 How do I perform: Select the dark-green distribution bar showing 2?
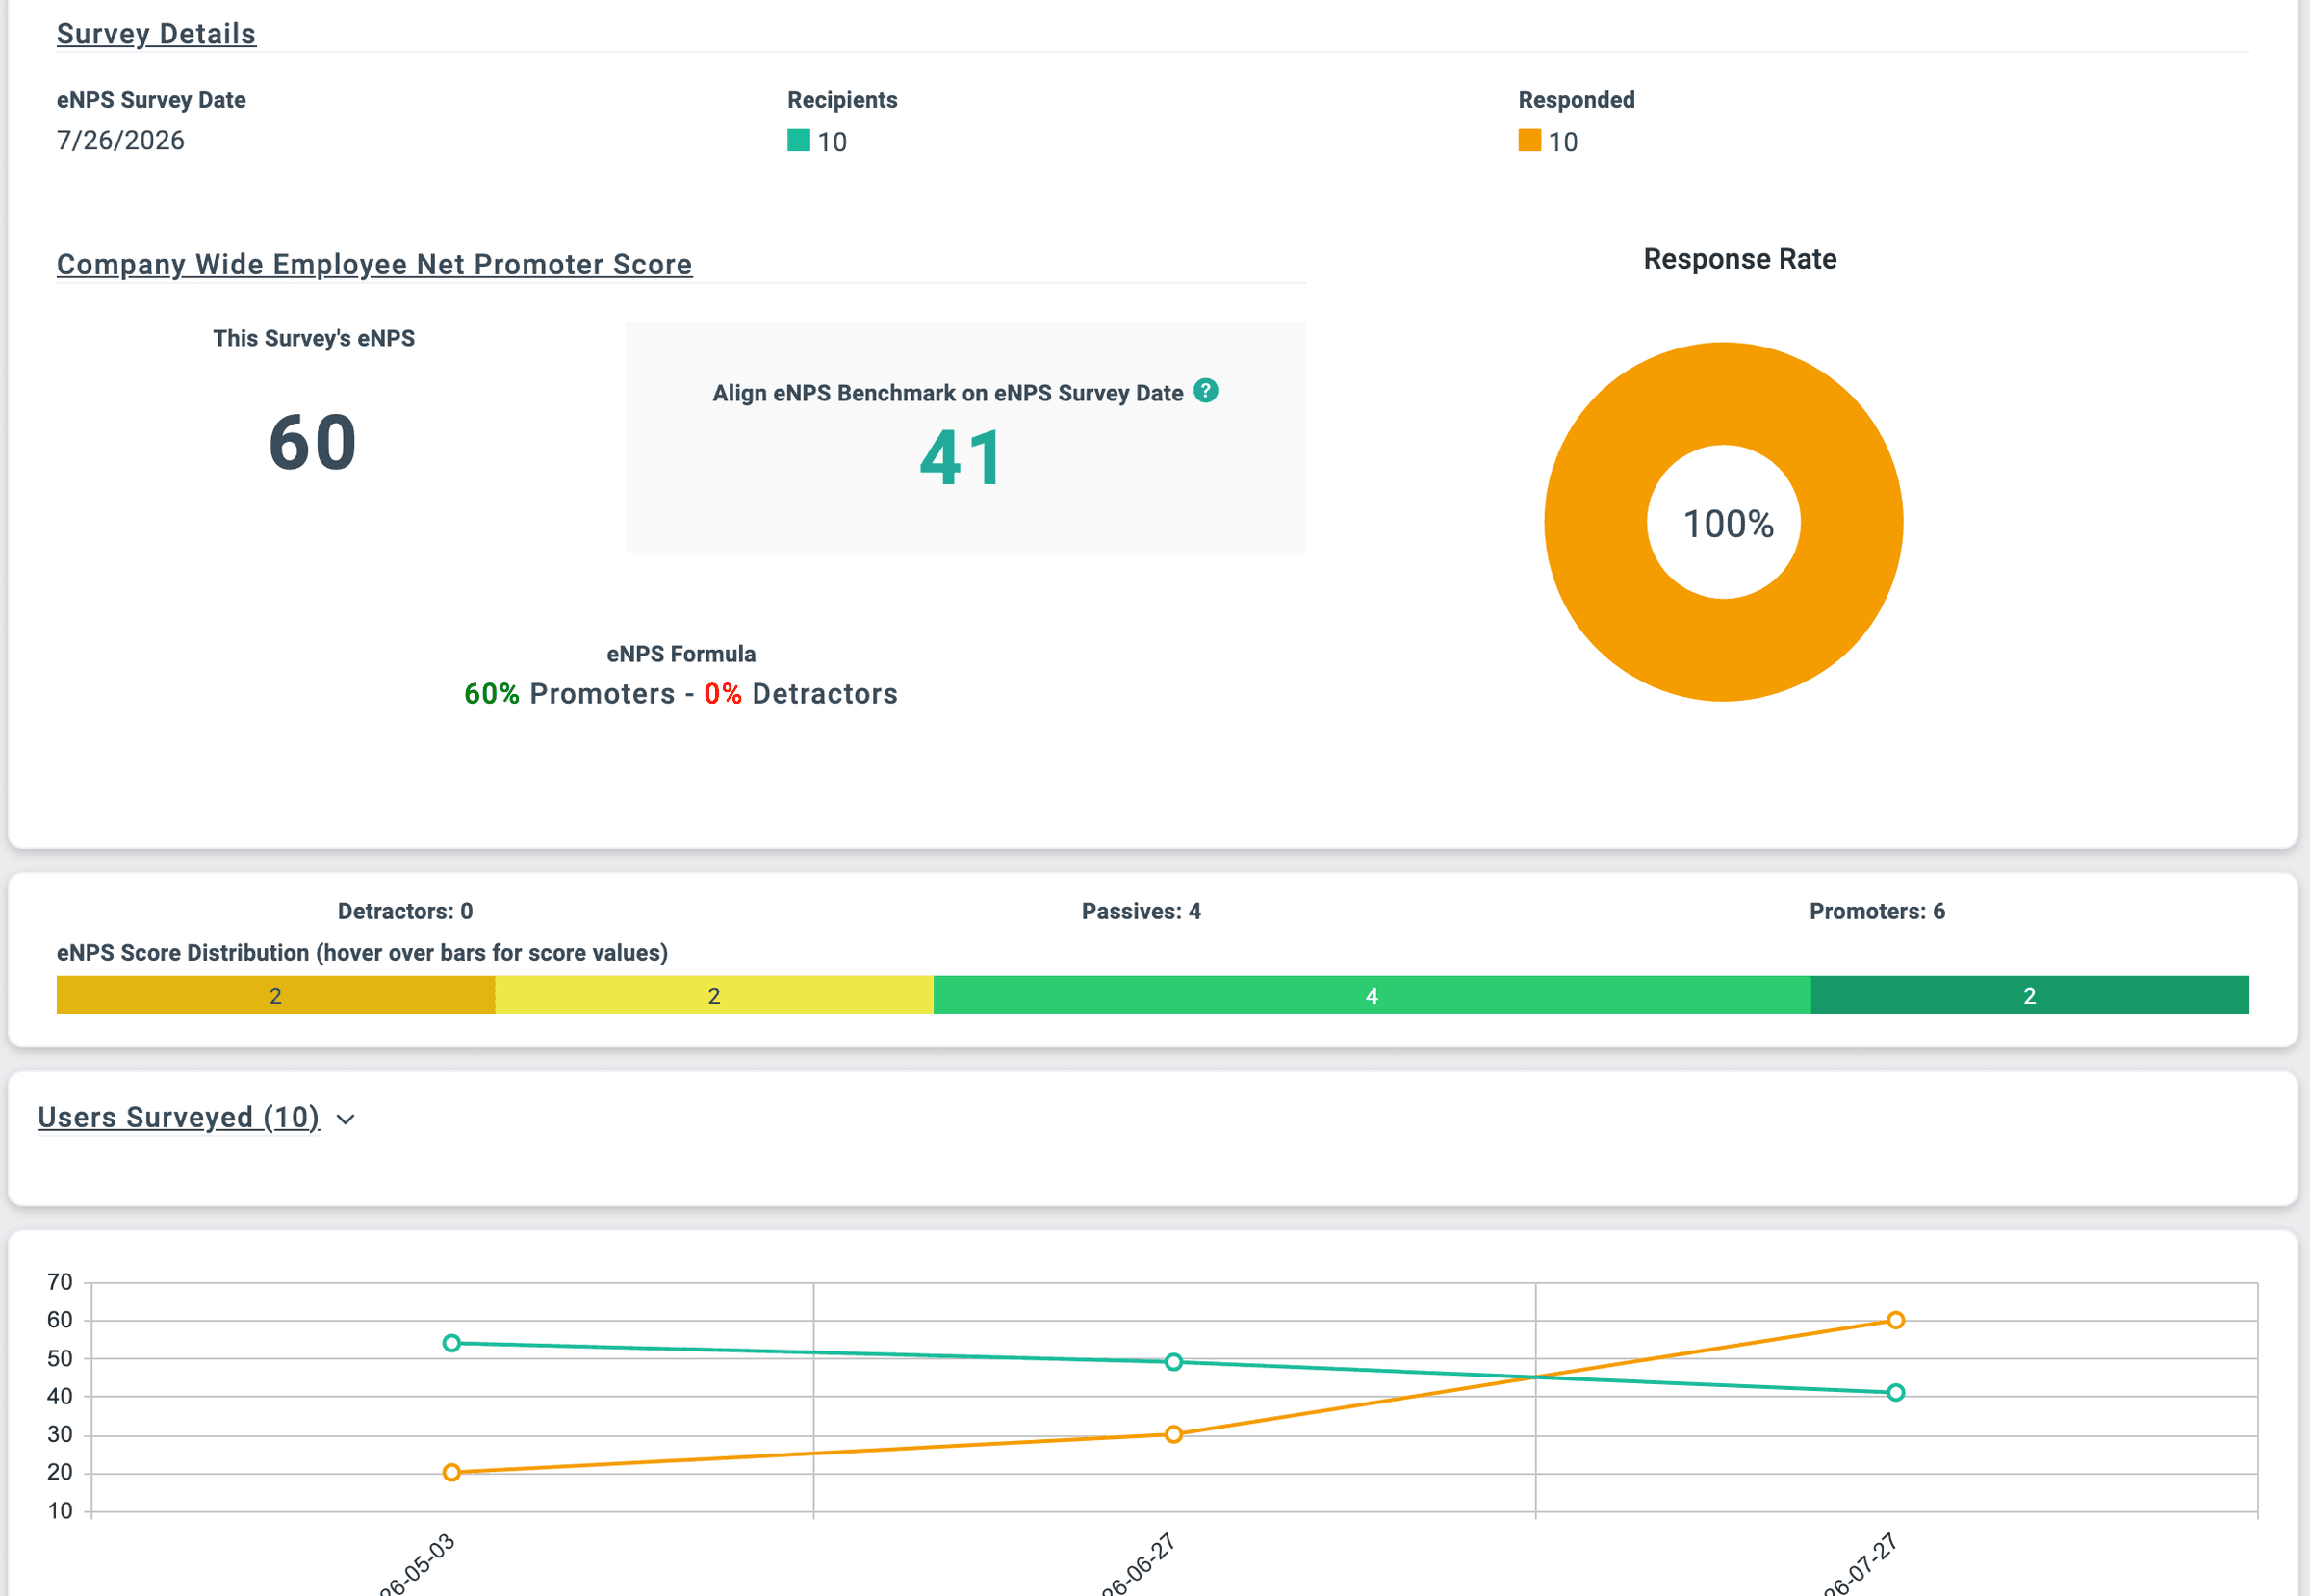click(x=2030, y=995)
